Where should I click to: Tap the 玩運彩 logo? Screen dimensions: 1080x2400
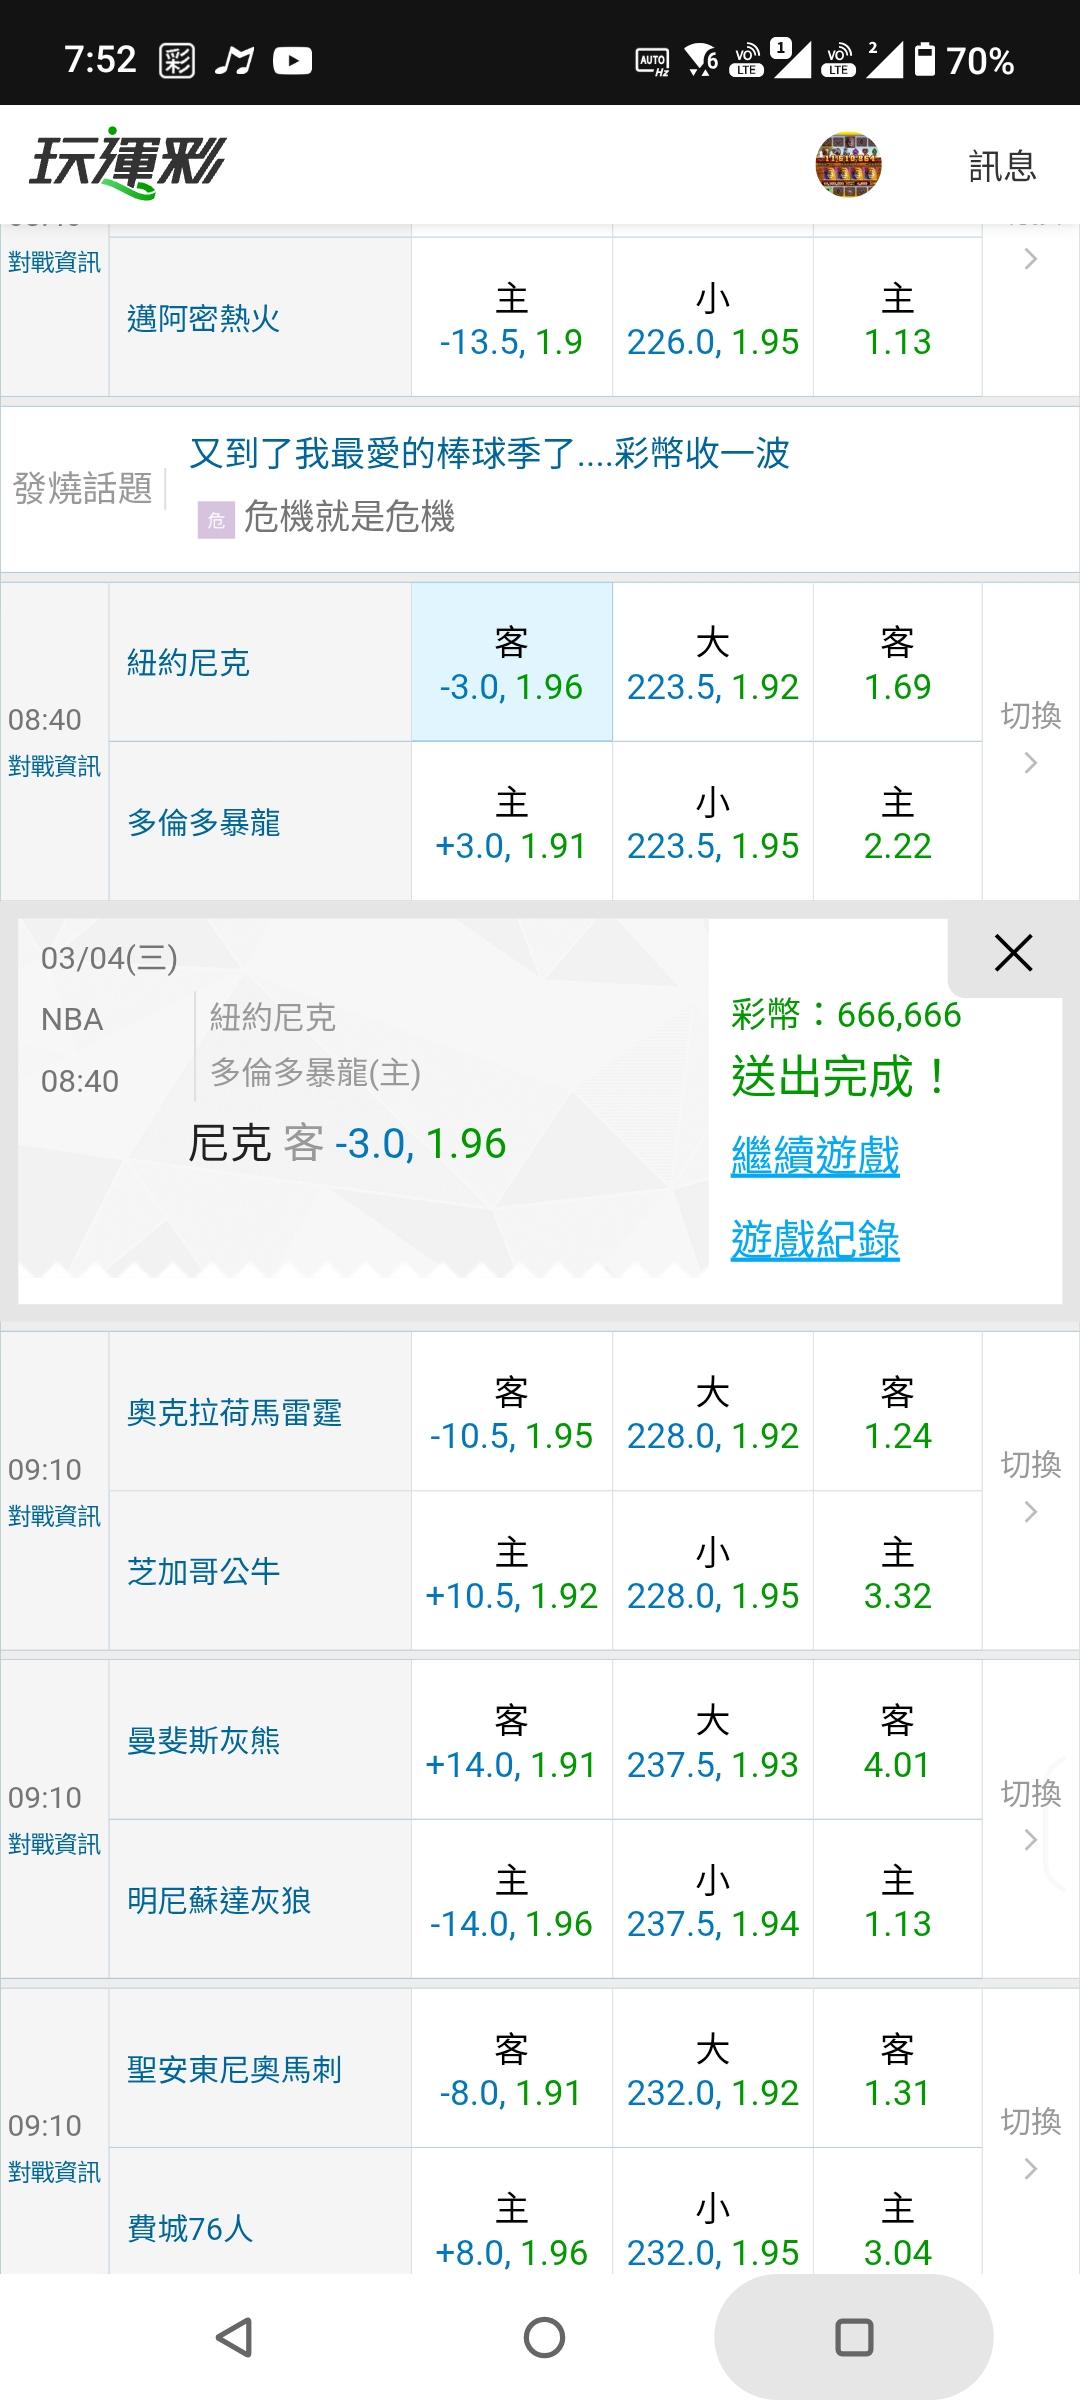(x=128, y=163)
